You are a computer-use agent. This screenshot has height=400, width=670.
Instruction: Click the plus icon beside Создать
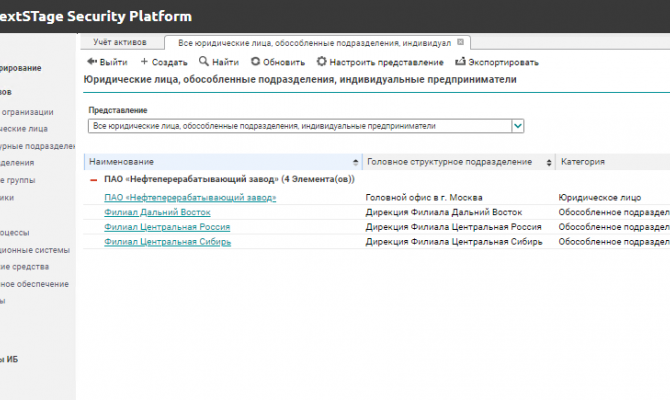144,62
